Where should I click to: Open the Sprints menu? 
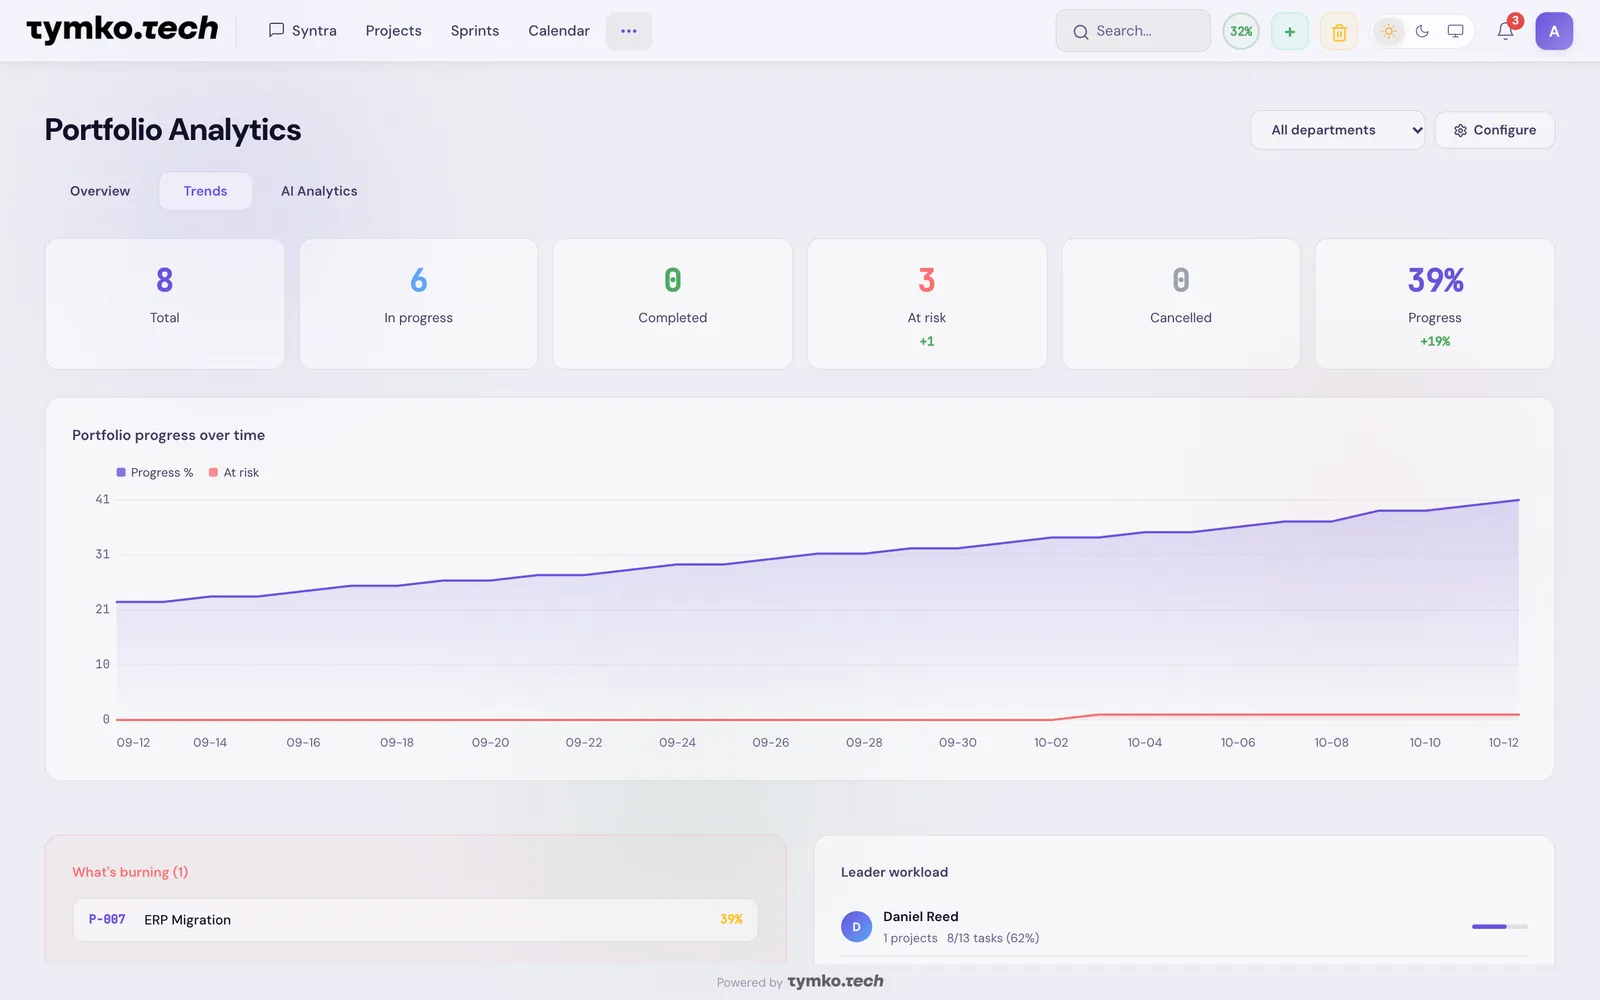475,31
